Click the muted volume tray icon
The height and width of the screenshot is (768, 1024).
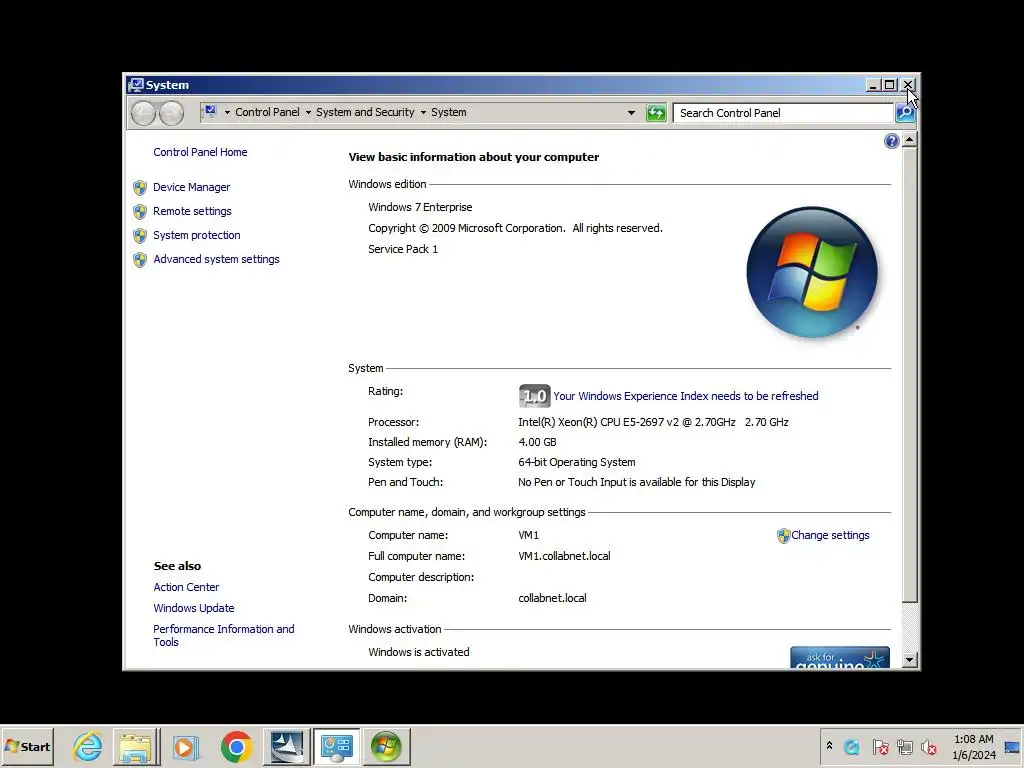pyautogui.click(x=929, y=746)
